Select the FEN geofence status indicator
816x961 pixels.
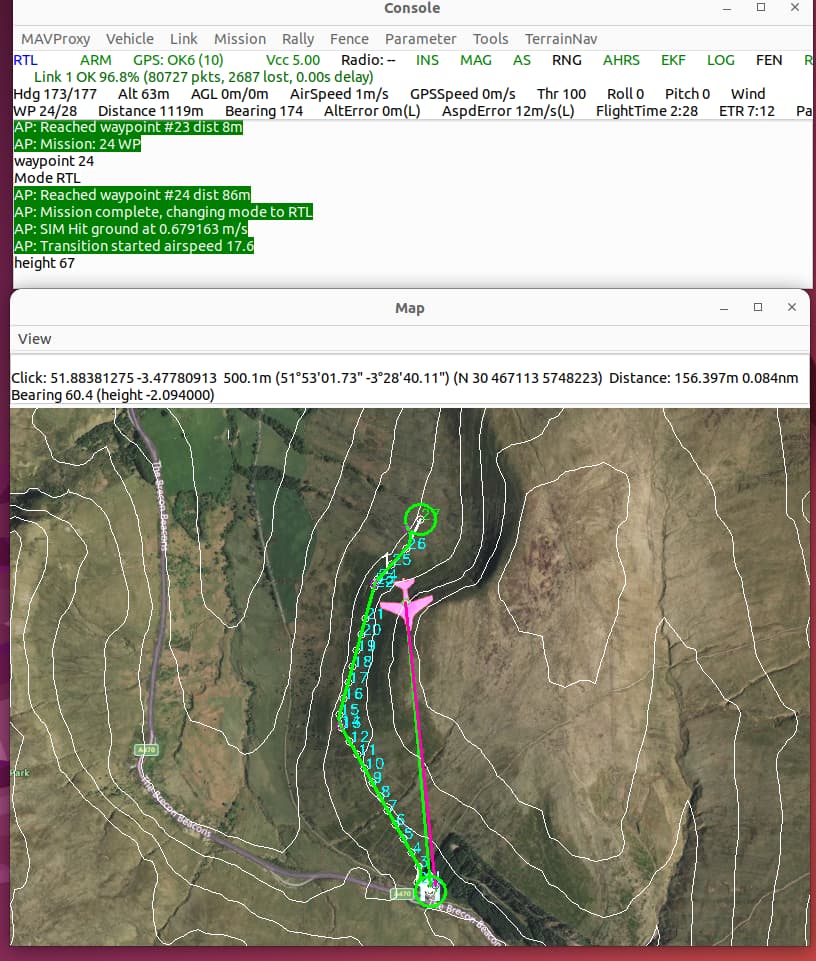coord(769,60)
